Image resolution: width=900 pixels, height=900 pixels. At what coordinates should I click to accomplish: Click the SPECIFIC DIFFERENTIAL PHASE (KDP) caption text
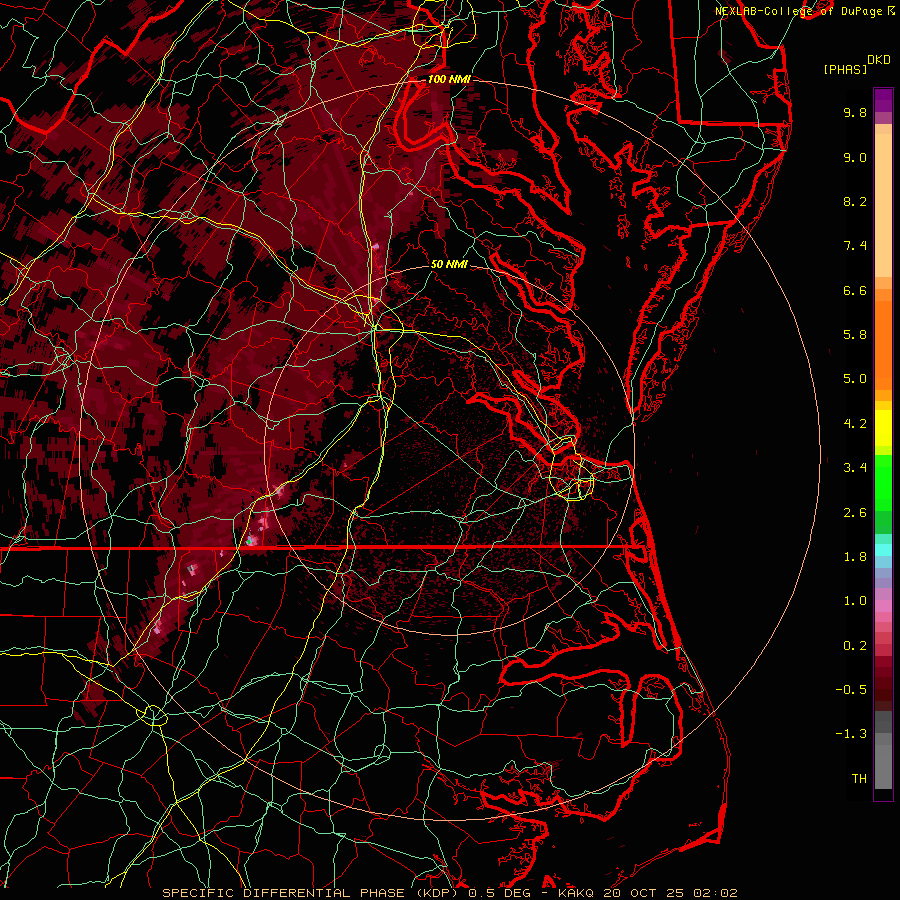[x=312, y=893]
